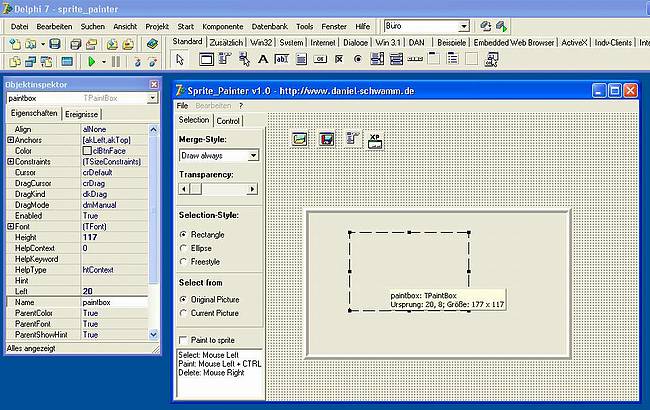
Task: Select the ListBox palette component
Action: click(377, 59)
